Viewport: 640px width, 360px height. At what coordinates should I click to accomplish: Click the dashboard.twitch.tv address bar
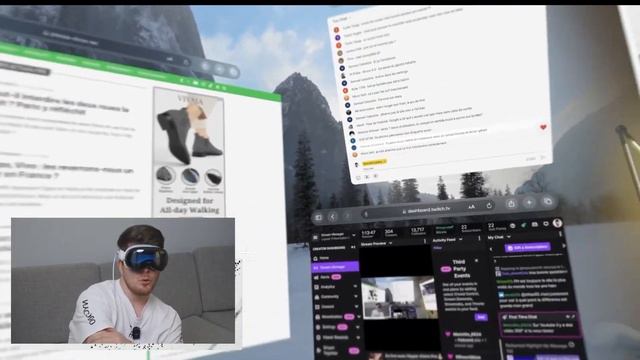click(427, 209)
